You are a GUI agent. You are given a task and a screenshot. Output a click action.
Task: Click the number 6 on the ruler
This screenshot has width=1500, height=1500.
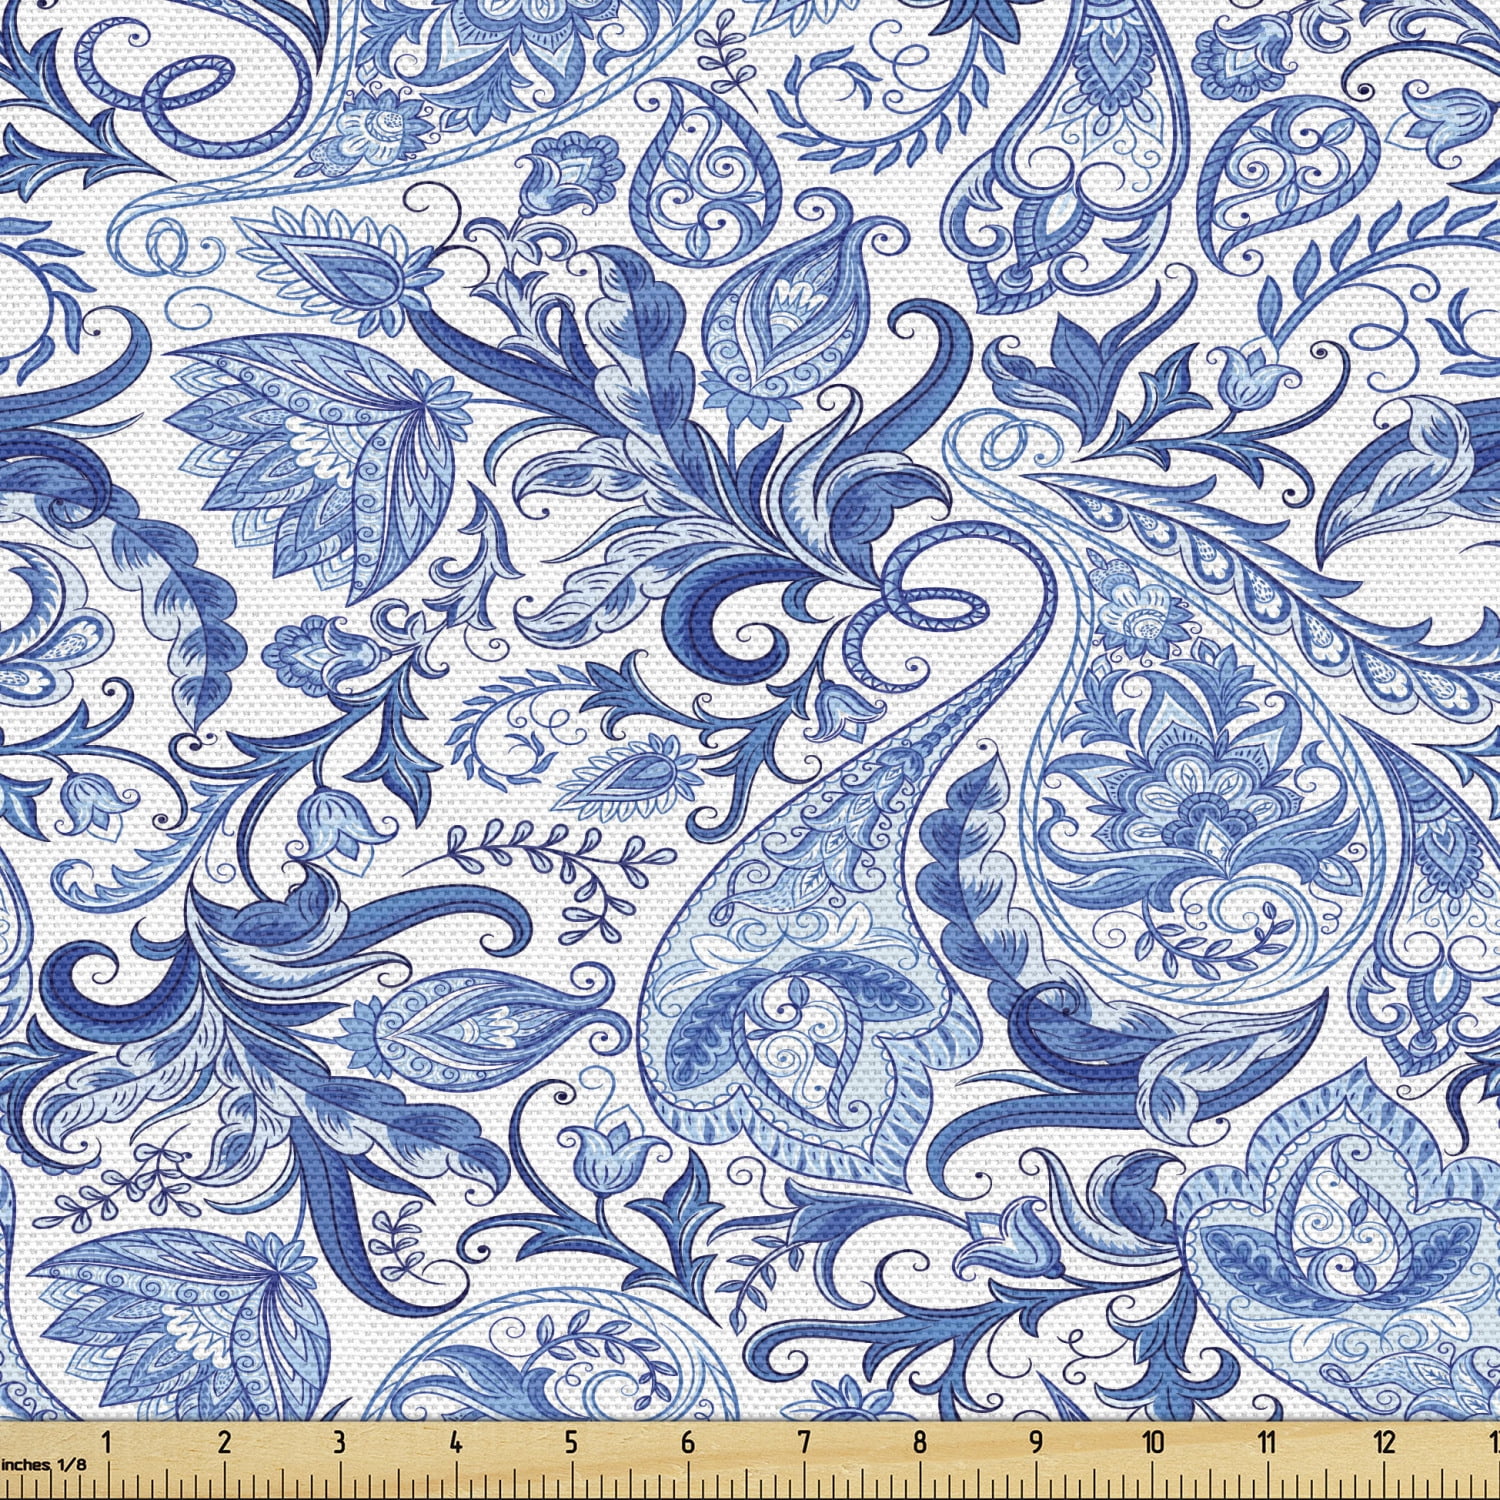[x=688, y=1442]
